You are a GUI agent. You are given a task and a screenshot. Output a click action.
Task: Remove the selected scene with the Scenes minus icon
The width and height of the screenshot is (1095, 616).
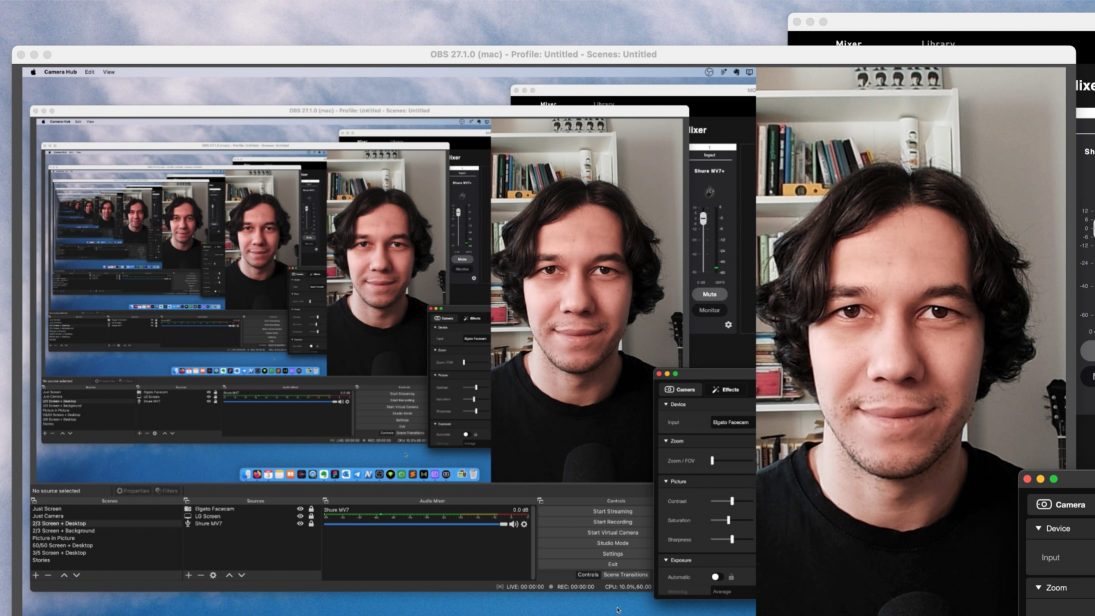point(48,575)
